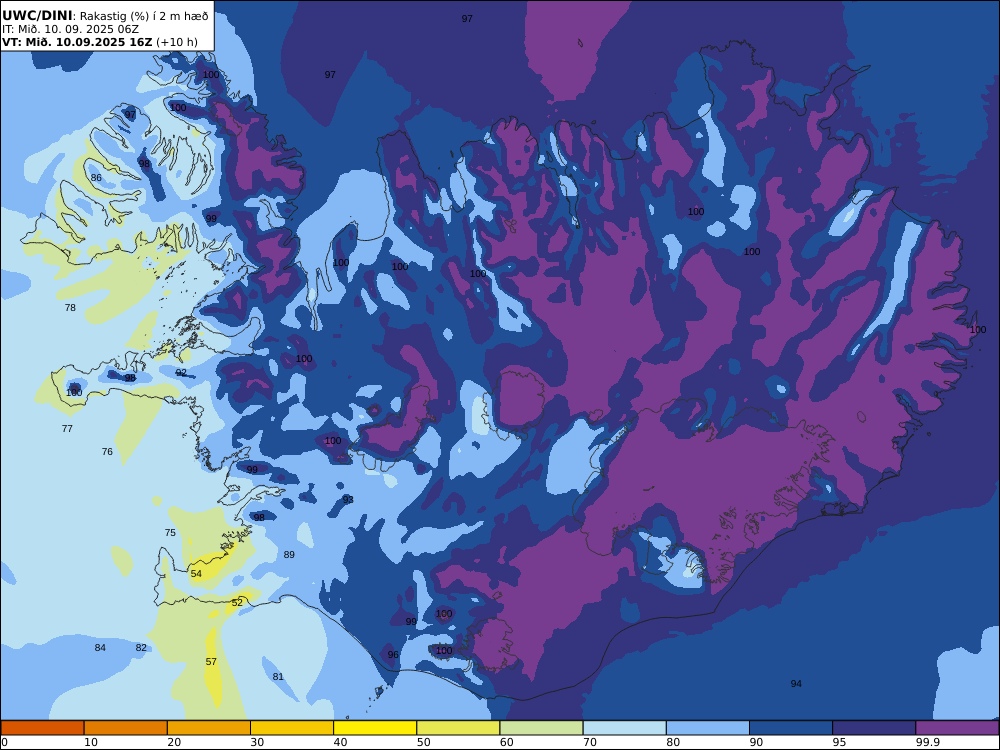Viewport: 1000px width, 750px height.
Task: Select the map value 84
Action: (100, 648)
